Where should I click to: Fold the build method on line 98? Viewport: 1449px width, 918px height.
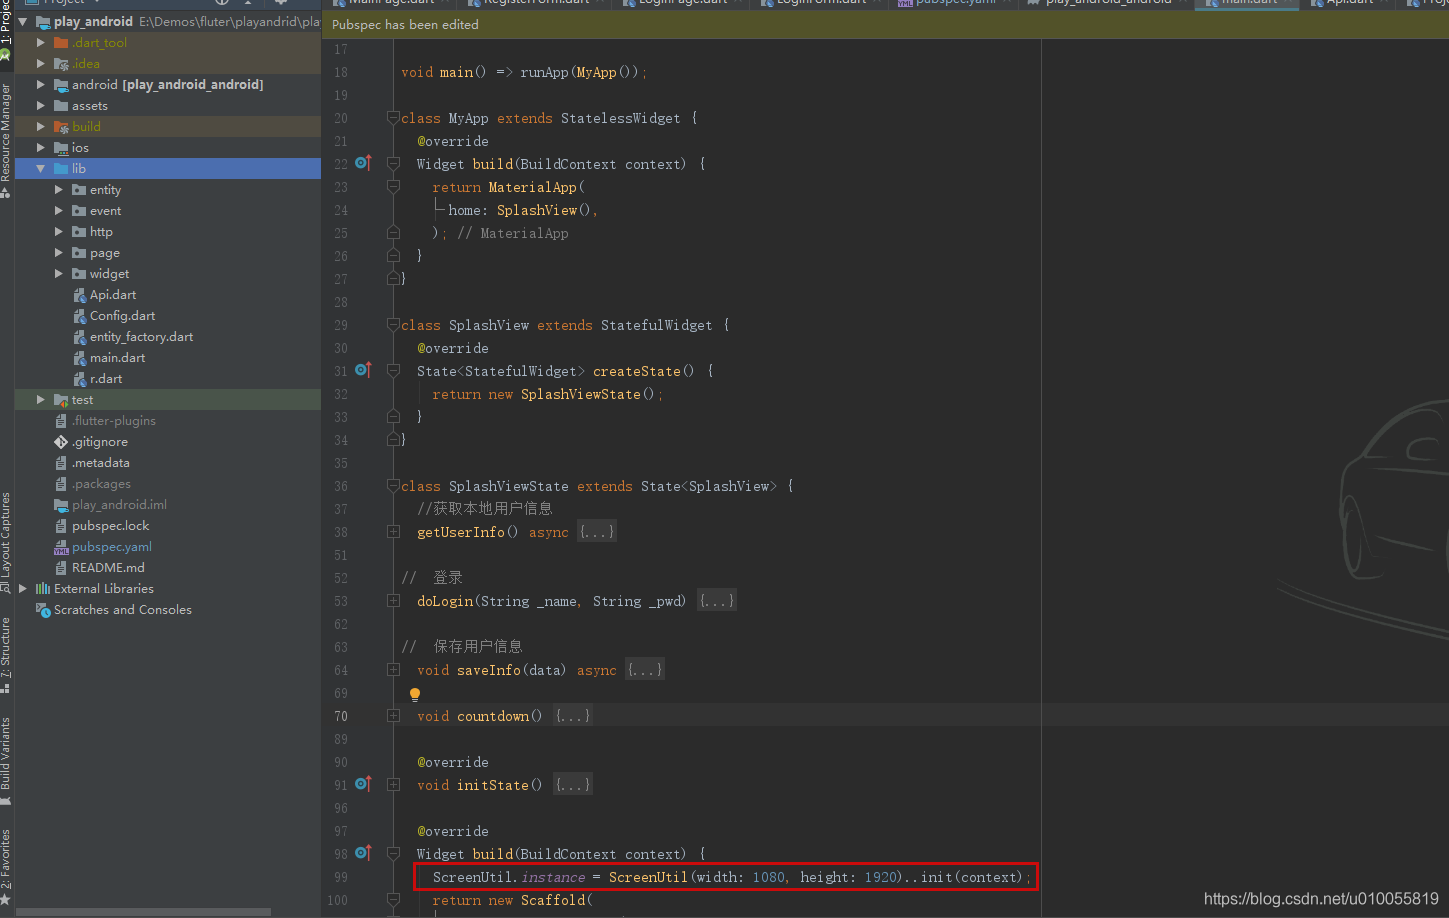[393, 854]
